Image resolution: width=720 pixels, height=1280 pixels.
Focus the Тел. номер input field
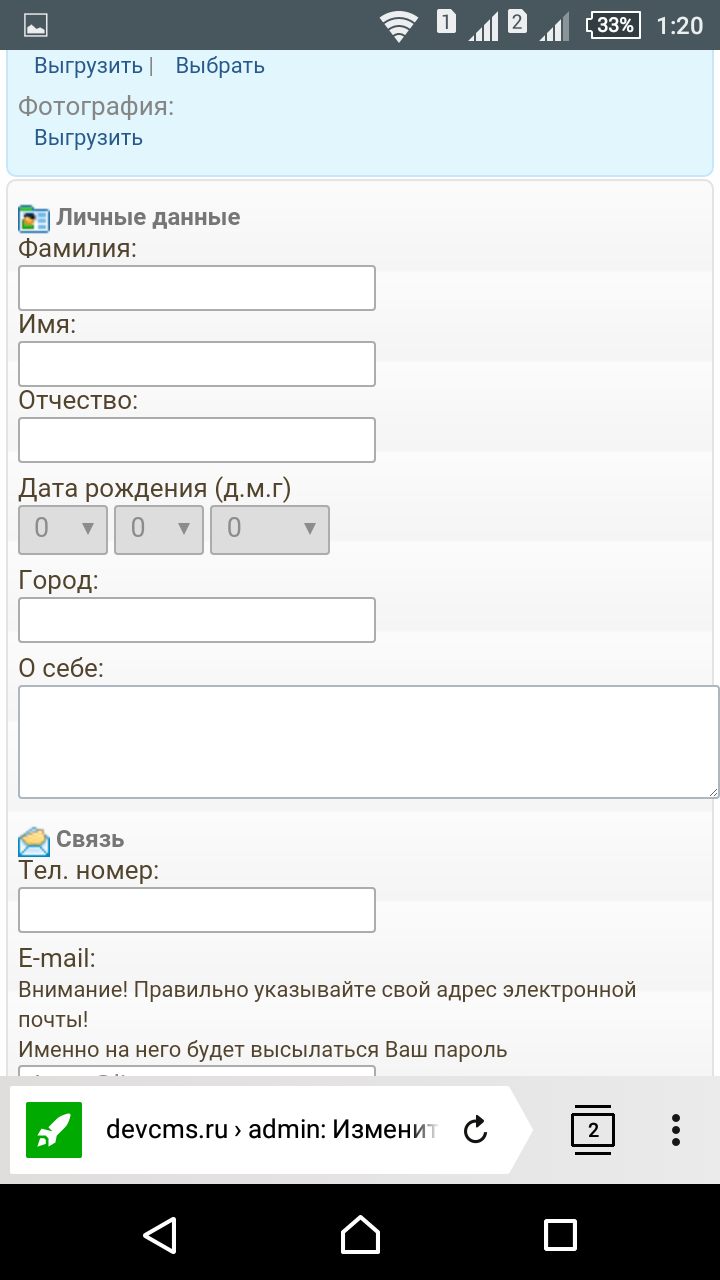coord(197,910)
